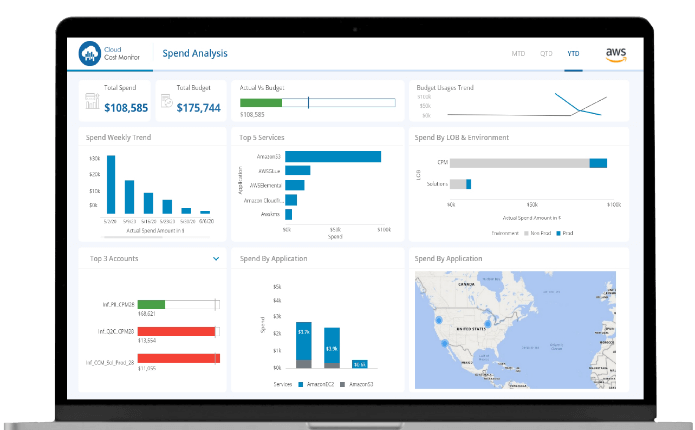695x430 pixels.
Task: Click the Total Spend calculator icon
Action: (x=91, y=101)
